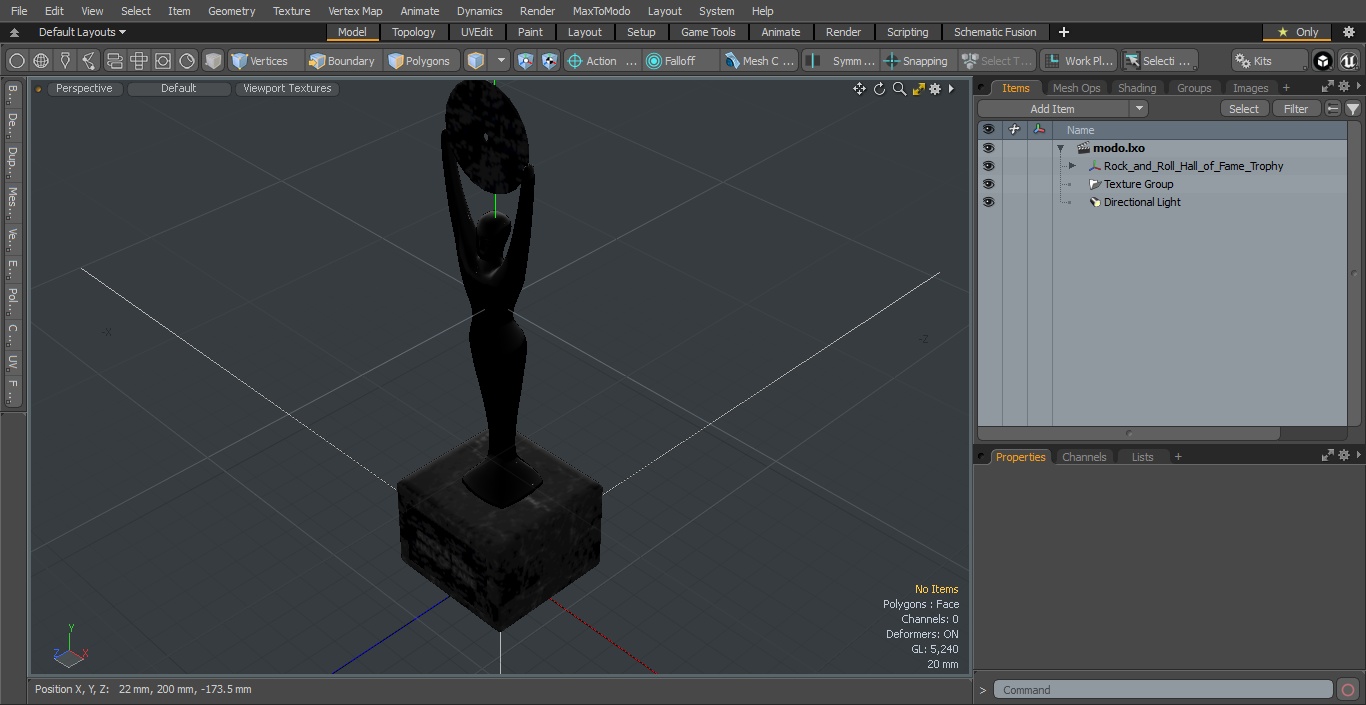Toggle Snapping on
The image size is (1366, 705).
[918, 61]
